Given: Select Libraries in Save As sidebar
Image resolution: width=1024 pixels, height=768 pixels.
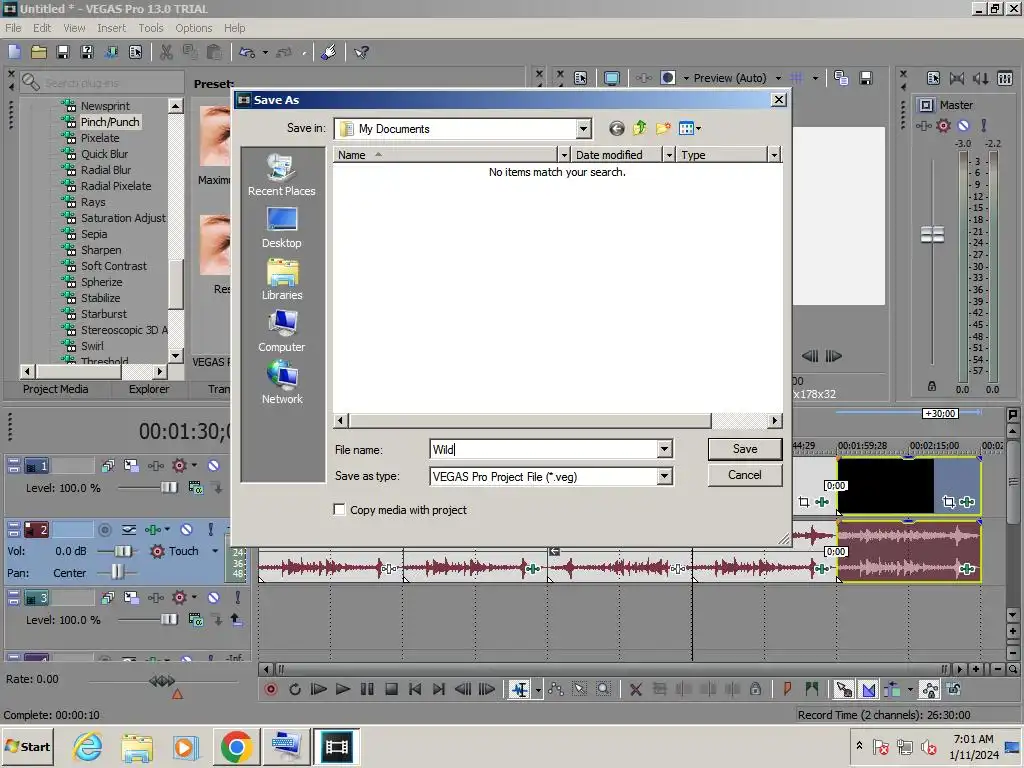Looking at the screenshot, I should (281, 280).
